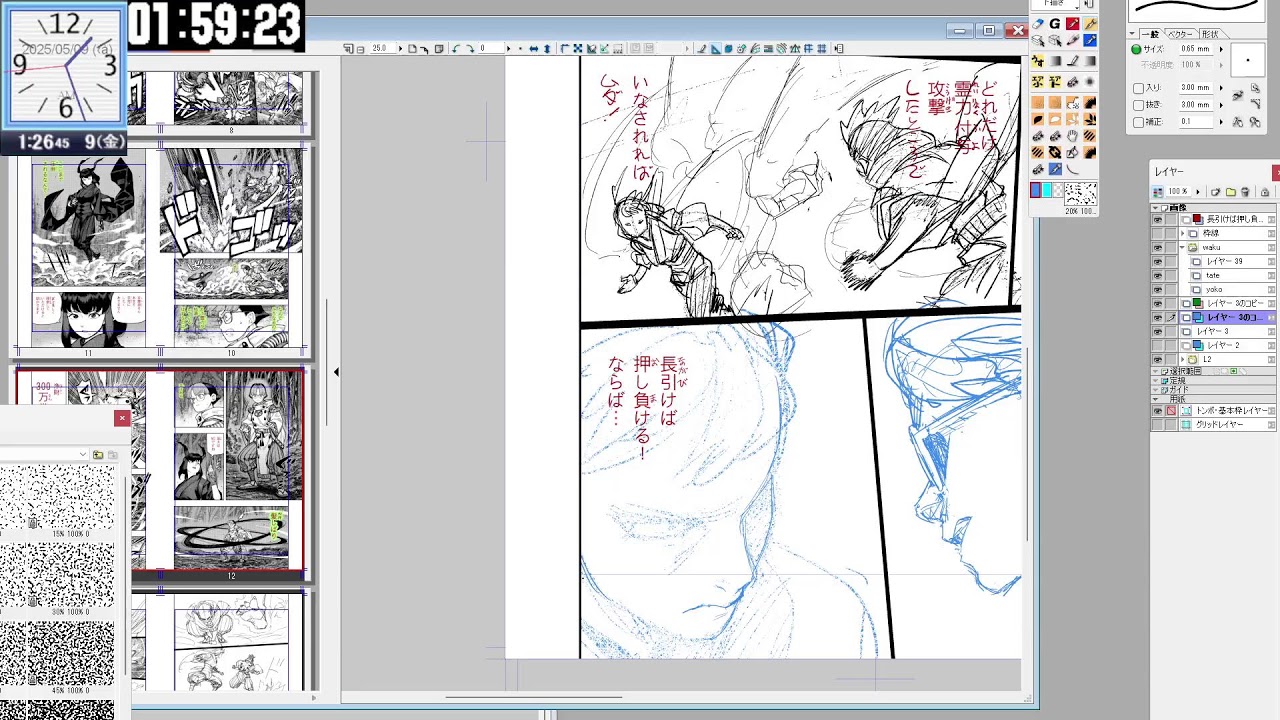1280x720 pixels.
Task: Toggle visibility of the waku folder
Action: point(1157,247)
